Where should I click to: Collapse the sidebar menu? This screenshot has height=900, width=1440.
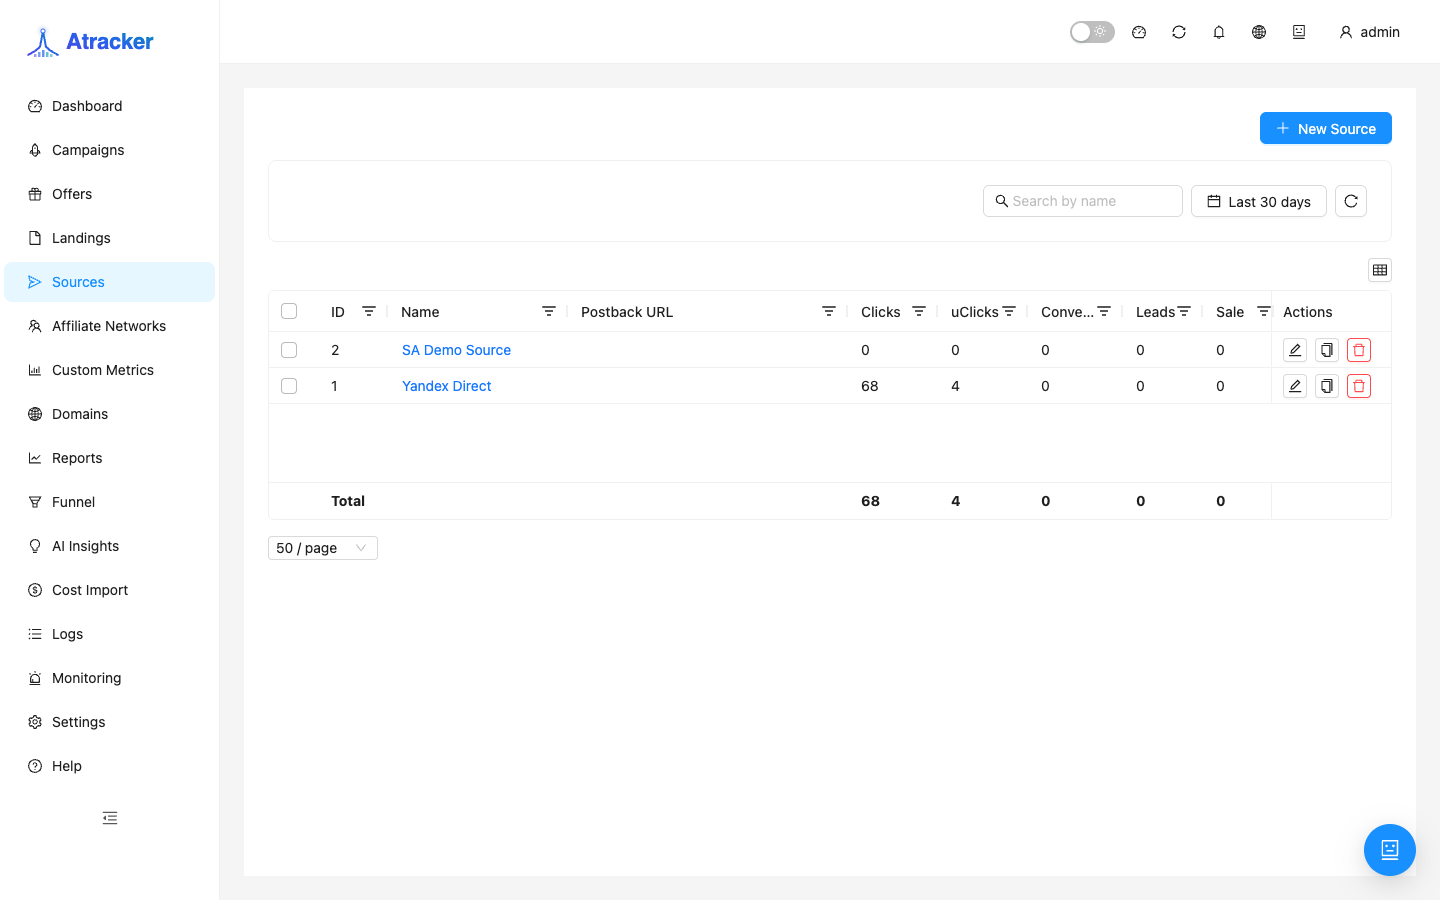click(x=110, y=818)
